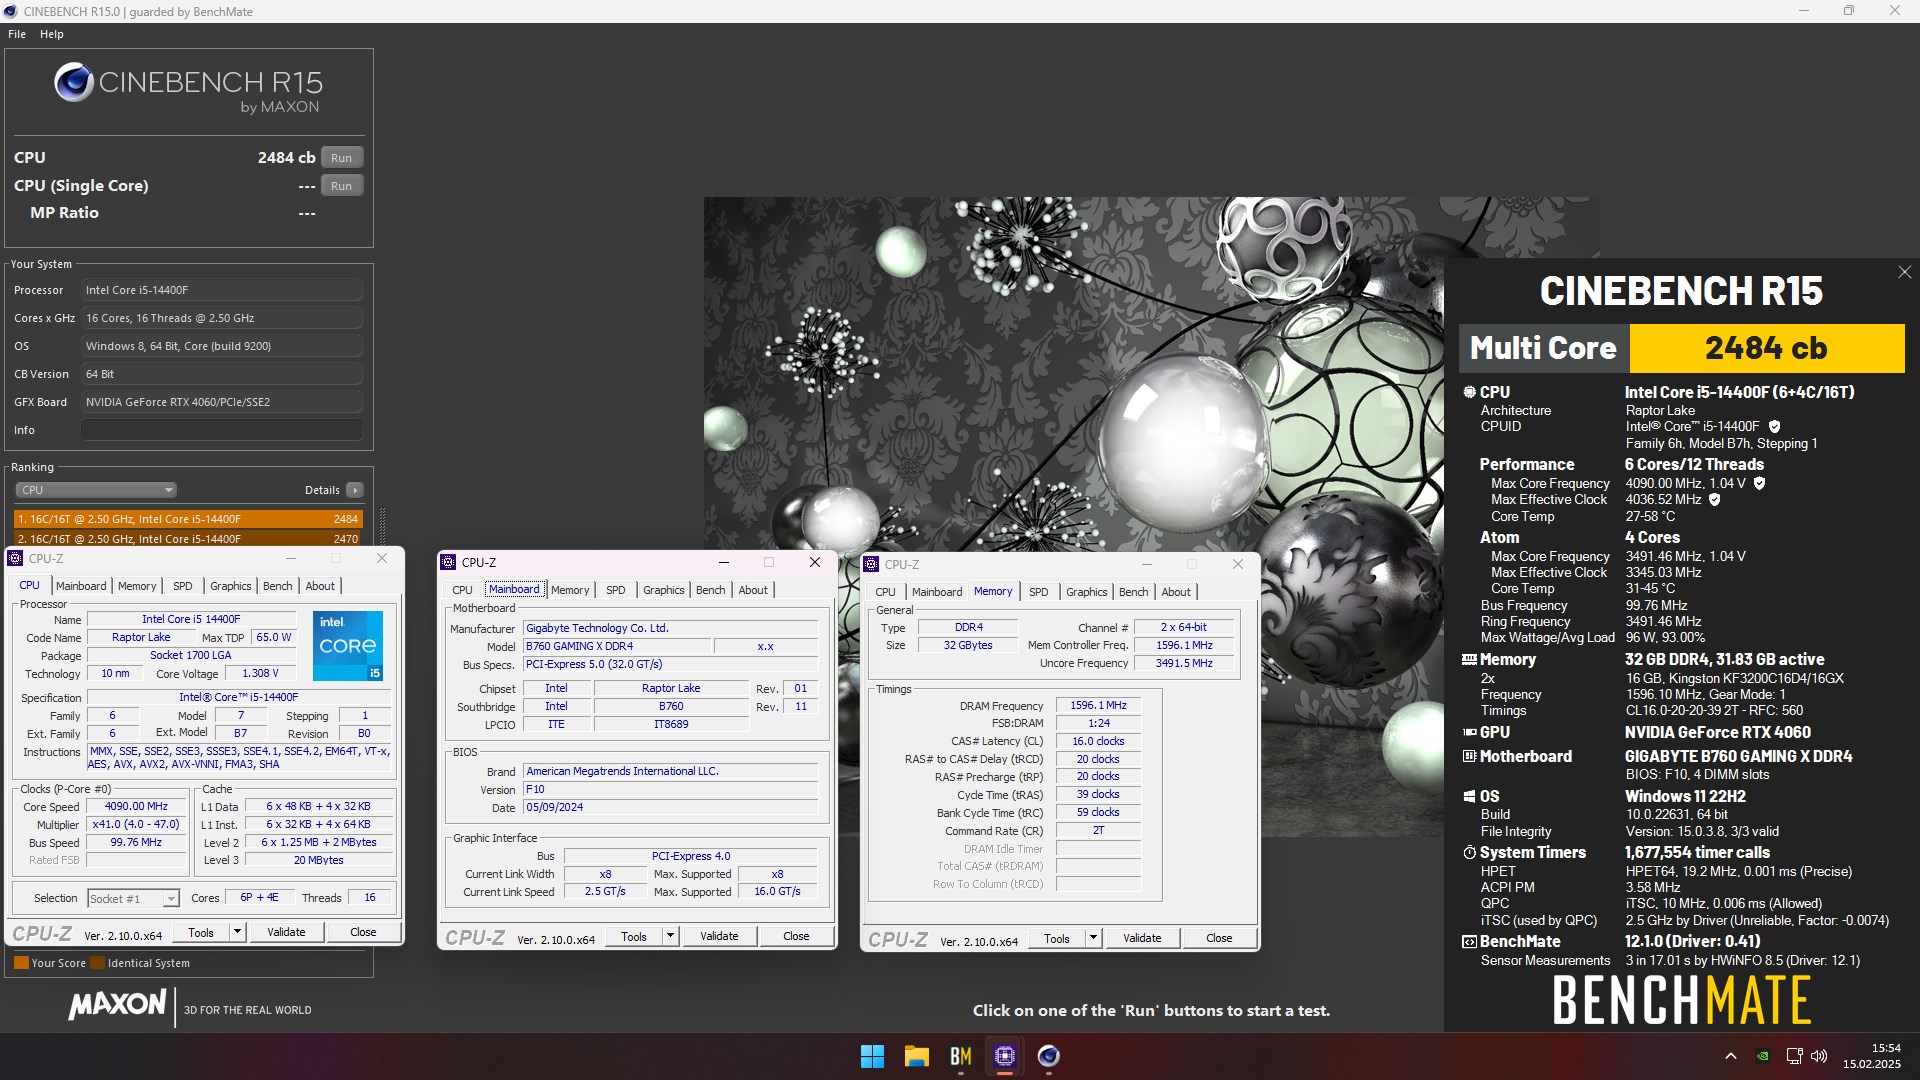Open About tab in right CPU-Z window

coord(1176,592)
